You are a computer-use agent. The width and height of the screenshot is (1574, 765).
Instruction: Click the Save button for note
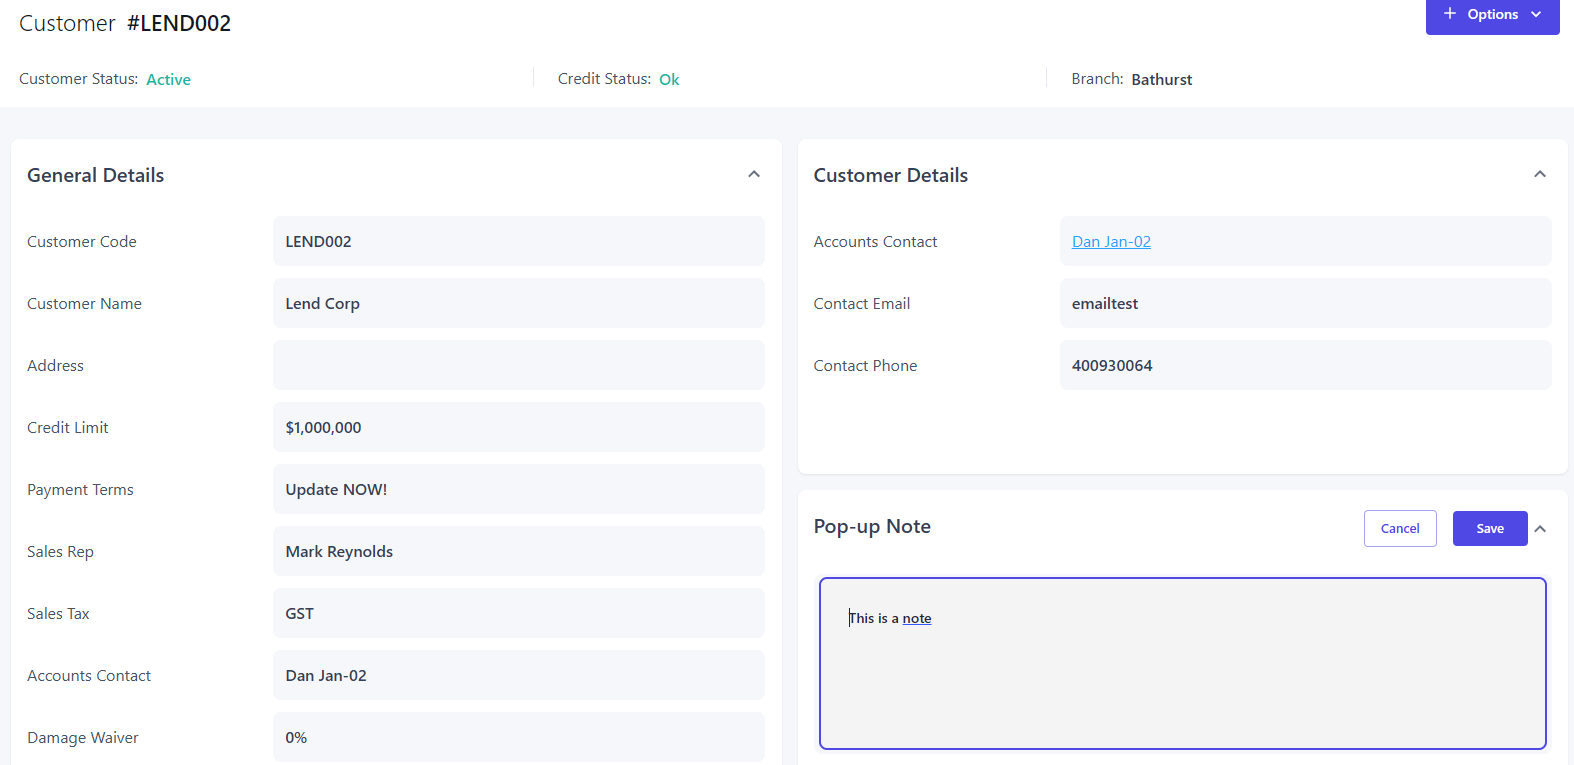tap(1489, 529)
